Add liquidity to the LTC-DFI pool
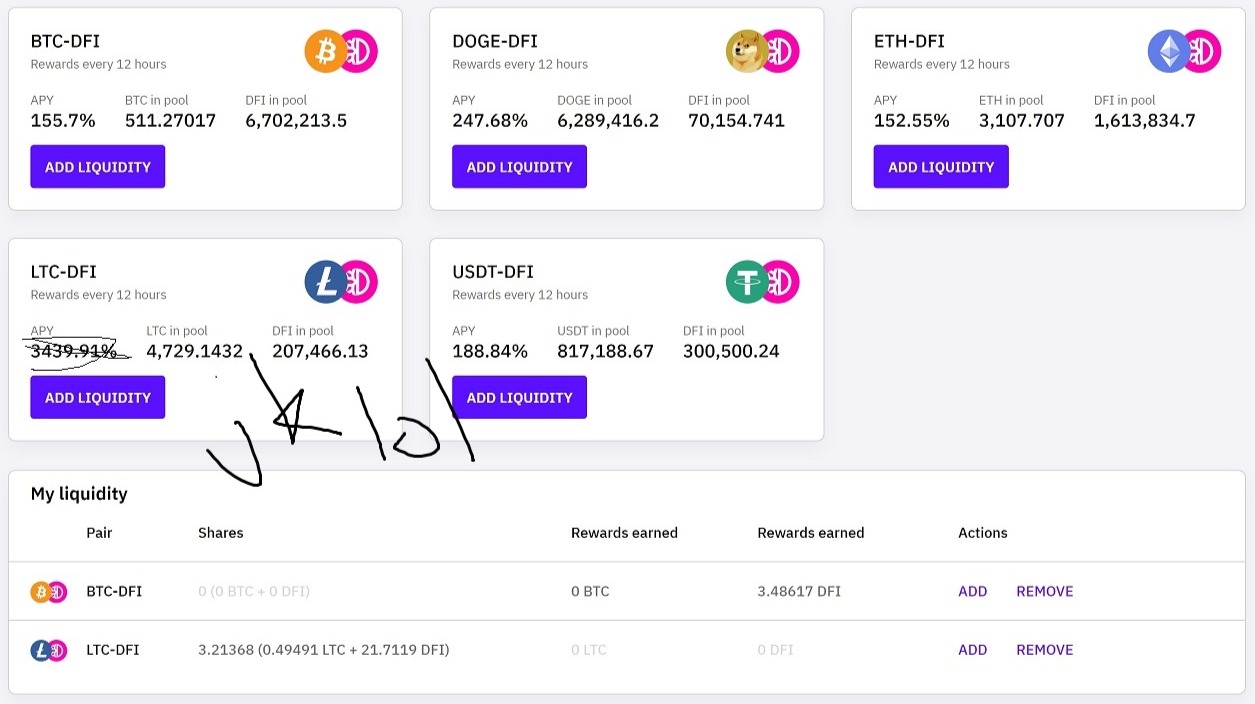Image resolution: width=1255 pixels, height=704 pixels. coord(98,398)
